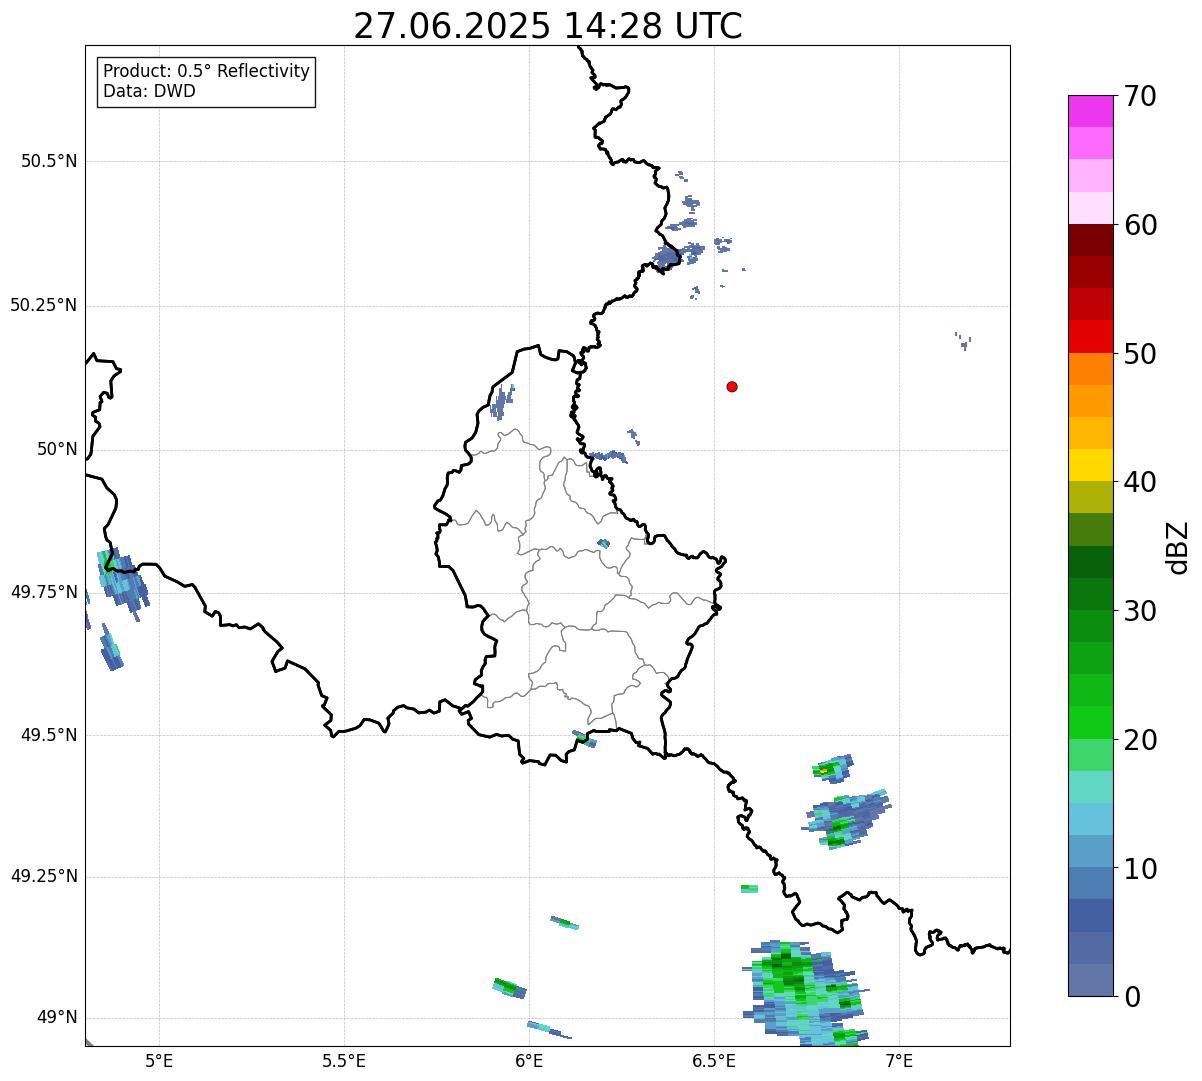Click the 'dBZ' colorbar axis label
1202x1081 pixels.
click(x=1179, y=547)
